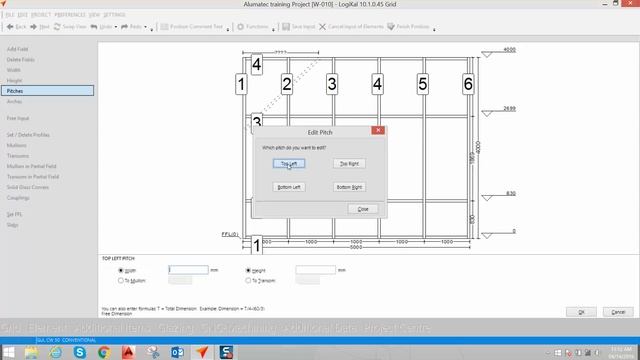Open Google Chrome from the taskbar
The height and width of the screenshot is (360, 640).
(x=104, y=352)
